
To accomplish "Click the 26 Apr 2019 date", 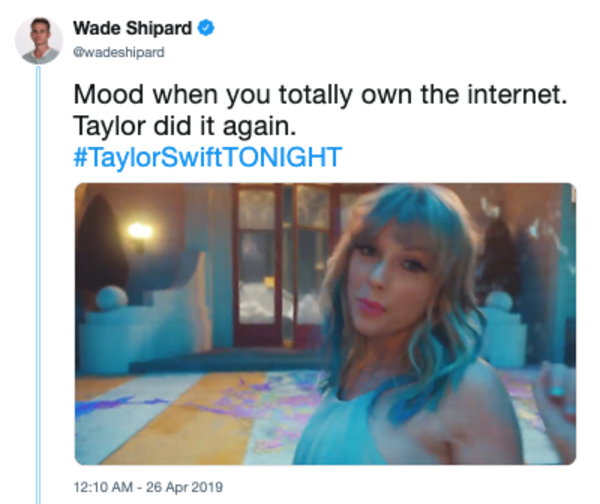I will click(184, 487).
